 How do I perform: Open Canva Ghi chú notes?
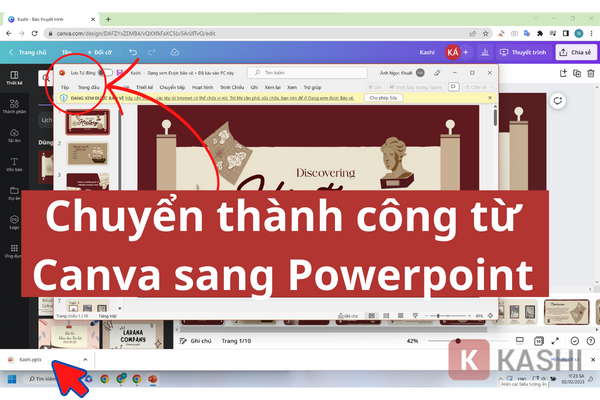[x=196, y=341]
